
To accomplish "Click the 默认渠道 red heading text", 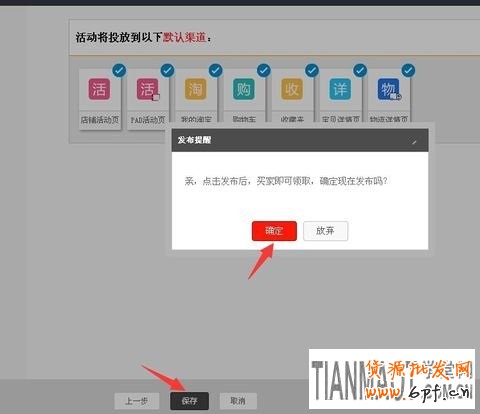I will (x=184, y=37).
